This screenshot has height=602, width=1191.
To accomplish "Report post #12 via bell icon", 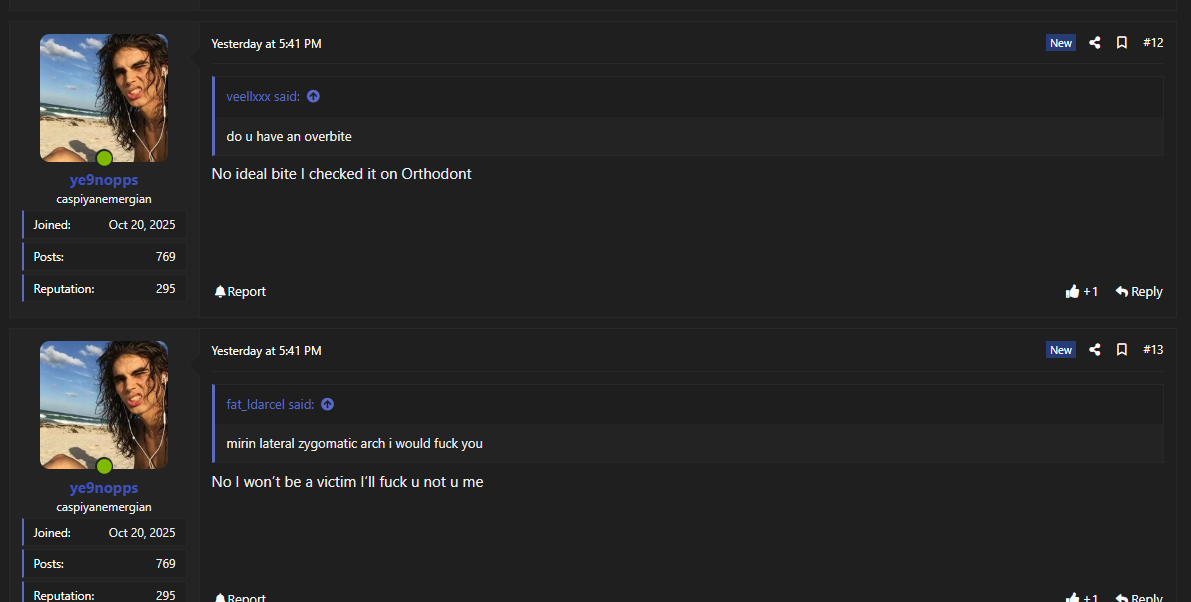I will click(240, 292).
